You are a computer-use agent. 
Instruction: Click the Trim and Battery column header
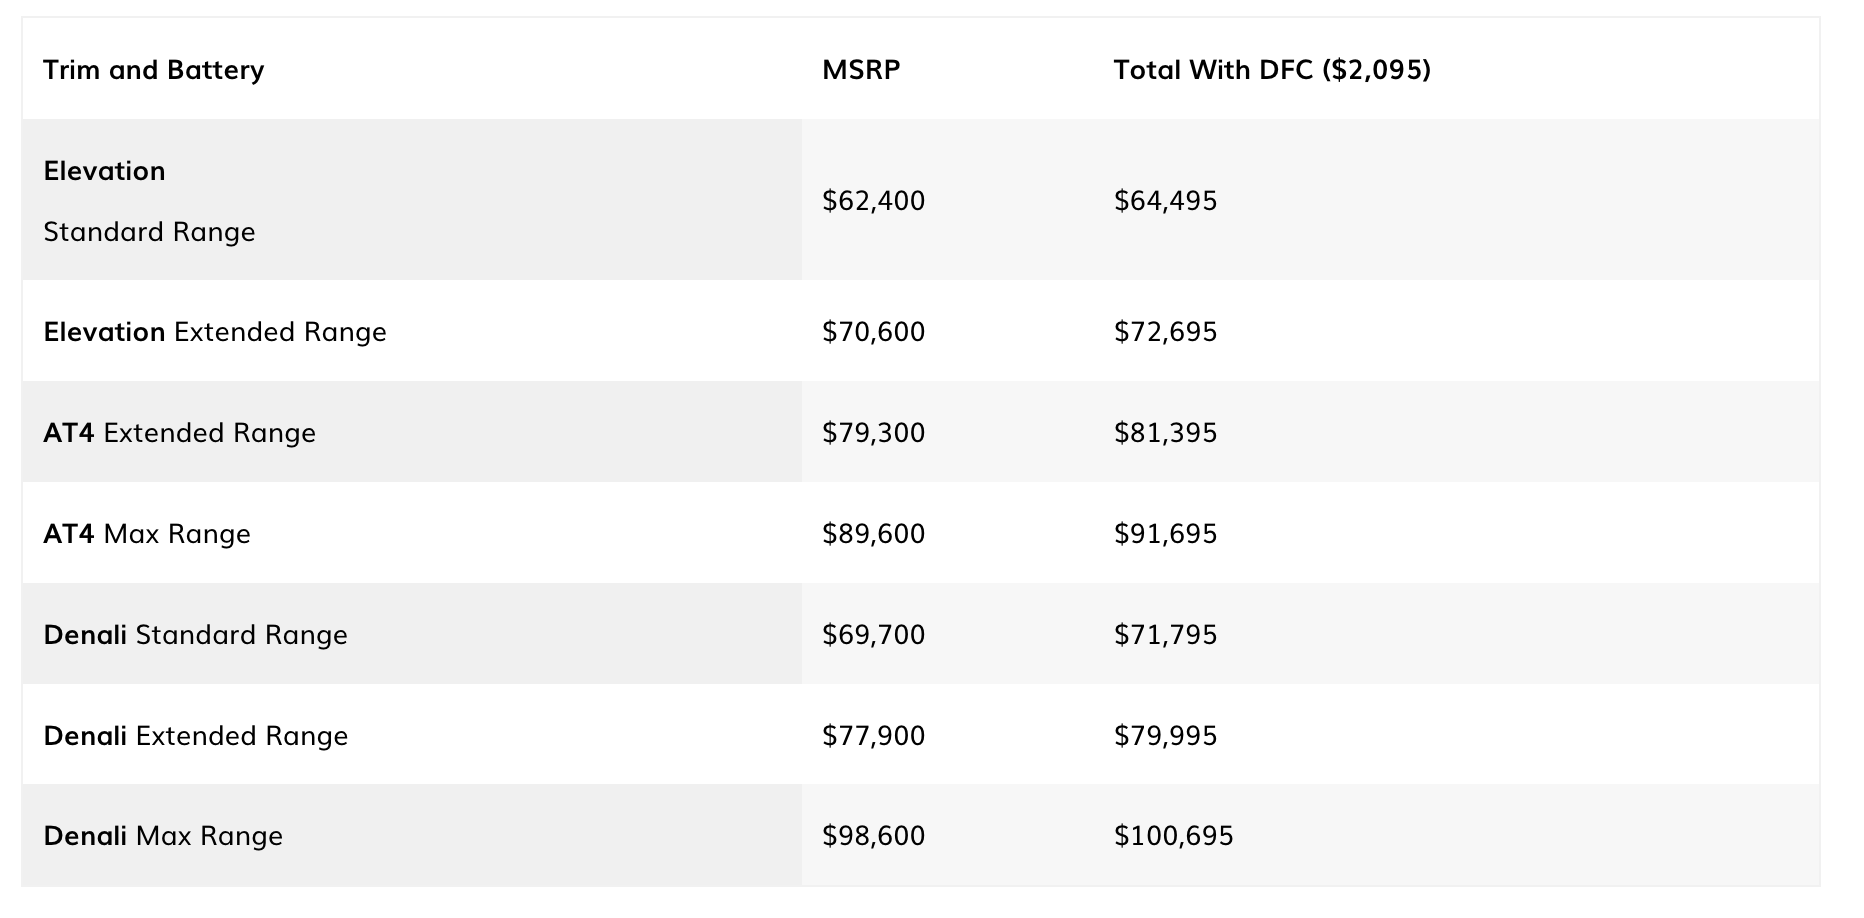coord(154,70)
